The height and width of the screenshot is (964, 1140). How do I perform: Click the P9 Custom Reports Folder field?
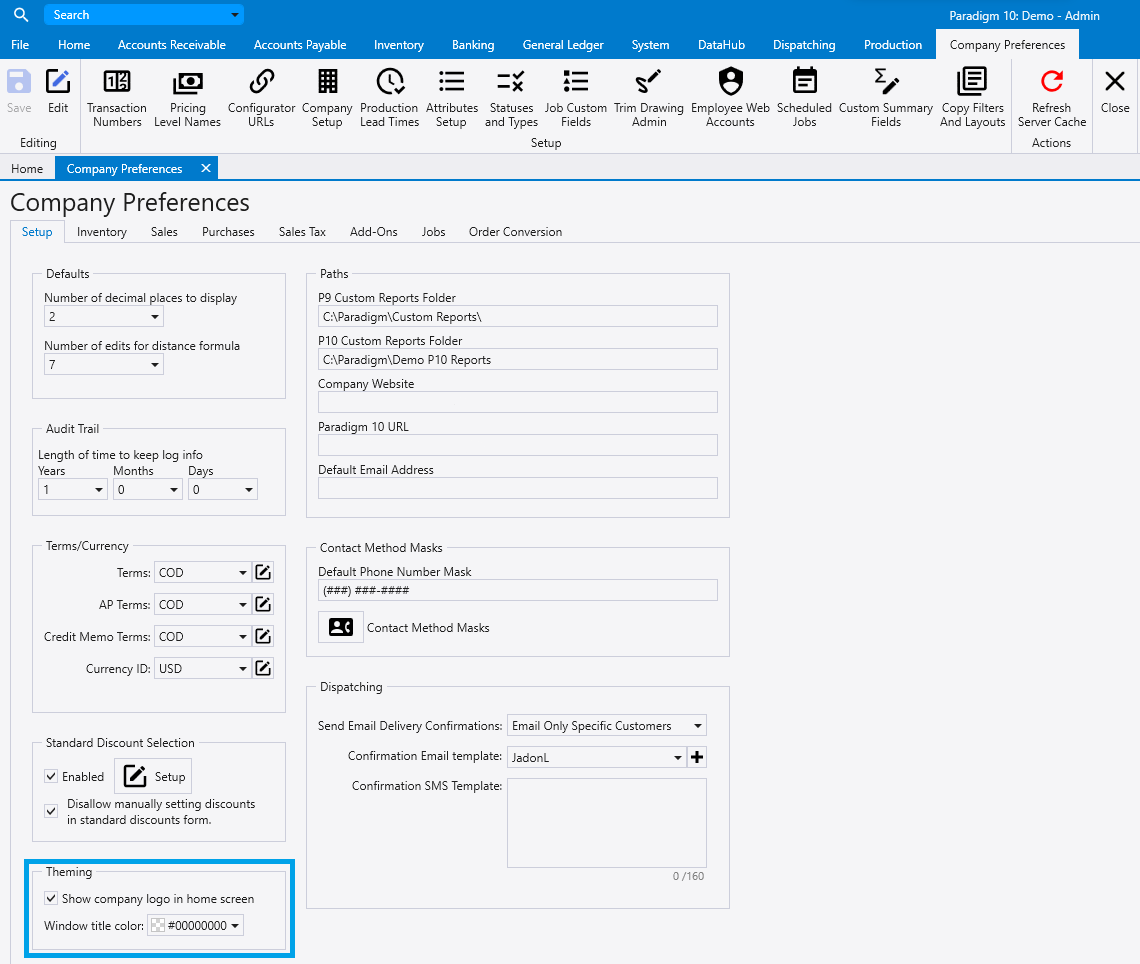(x=518, y=316)
